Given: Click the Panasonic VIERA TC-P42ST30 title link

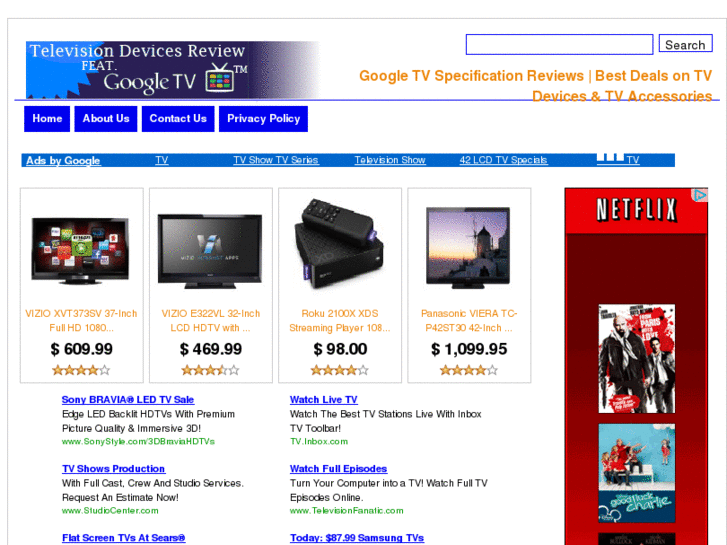Looking at the screenshot, I should (469, 321).
